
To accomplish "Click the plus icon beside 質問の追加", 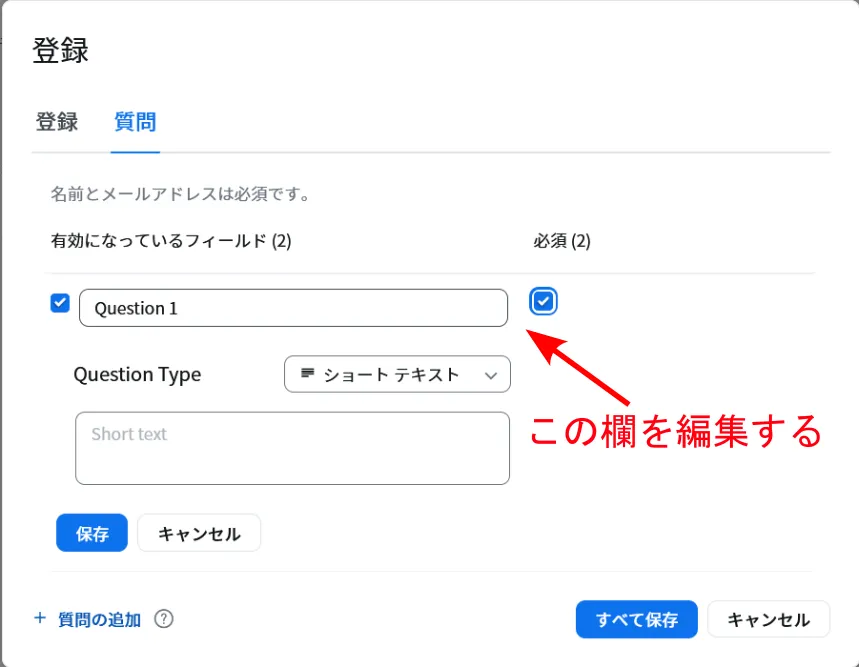I will pos(40,618).
